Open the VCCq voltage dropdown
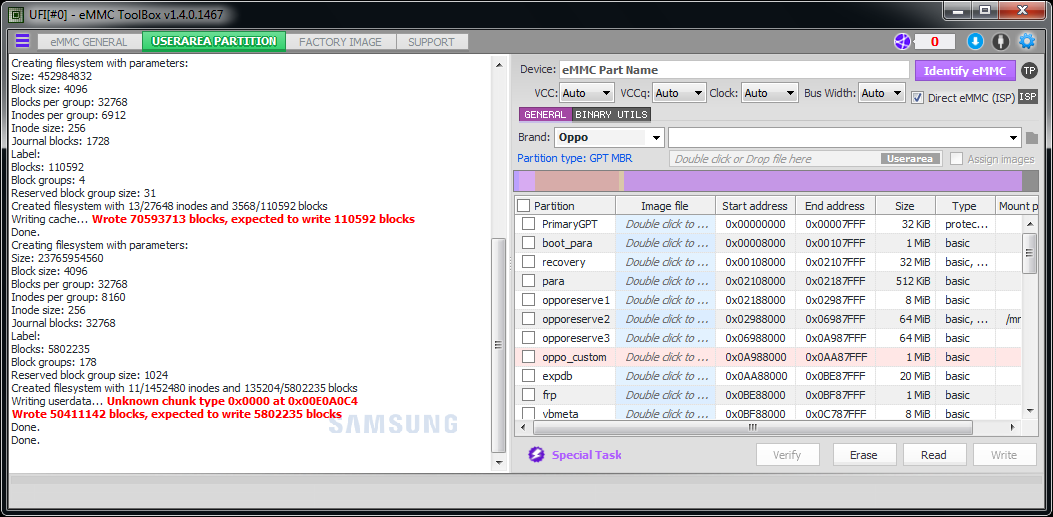The image size is (1053, 517). point(679,93)
